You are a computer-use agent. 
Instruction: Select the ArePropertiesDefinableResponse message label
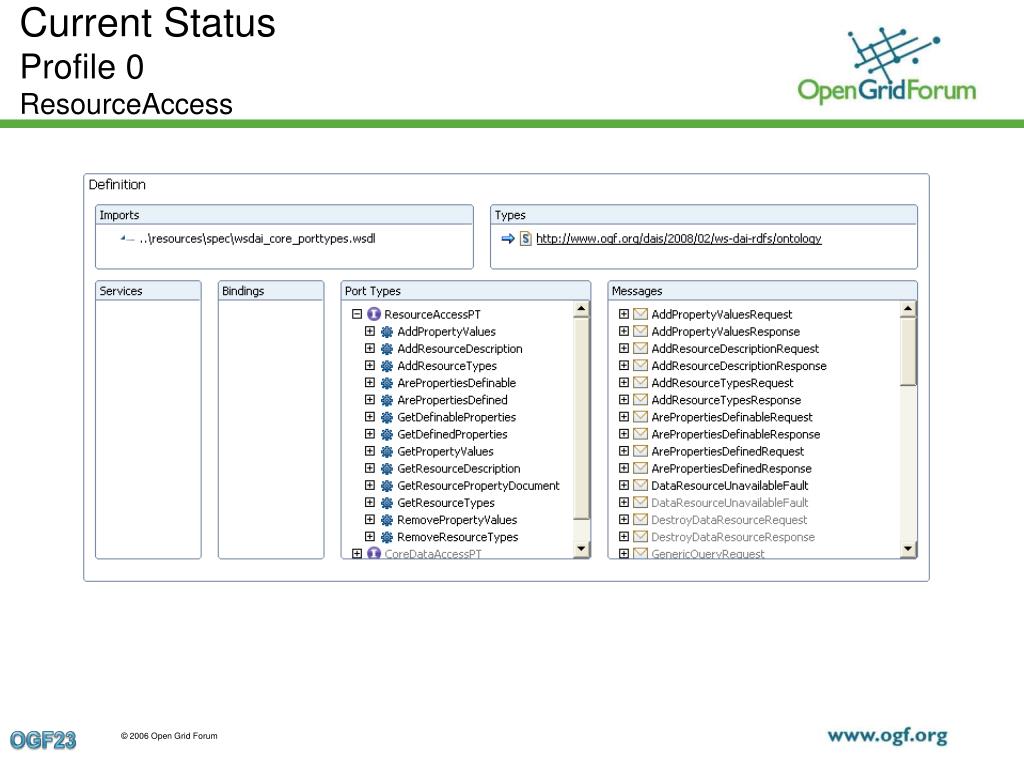coord(735,434)
